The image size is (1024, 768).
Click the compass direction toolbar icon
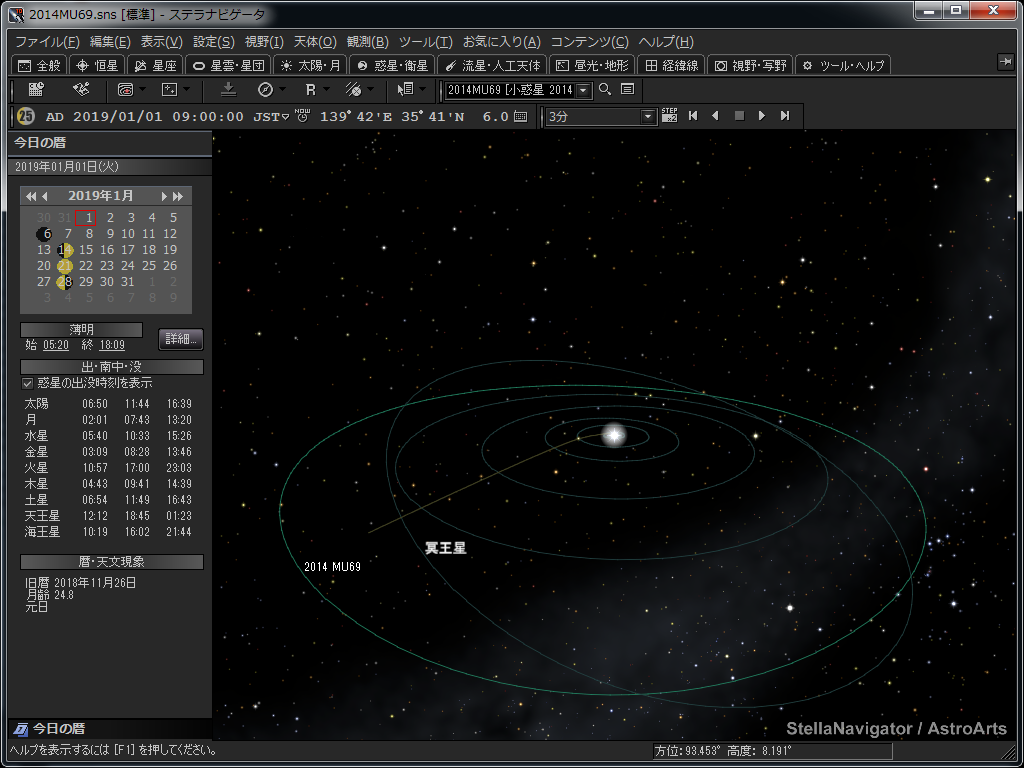pyautogui.click(x=265, y=90)
